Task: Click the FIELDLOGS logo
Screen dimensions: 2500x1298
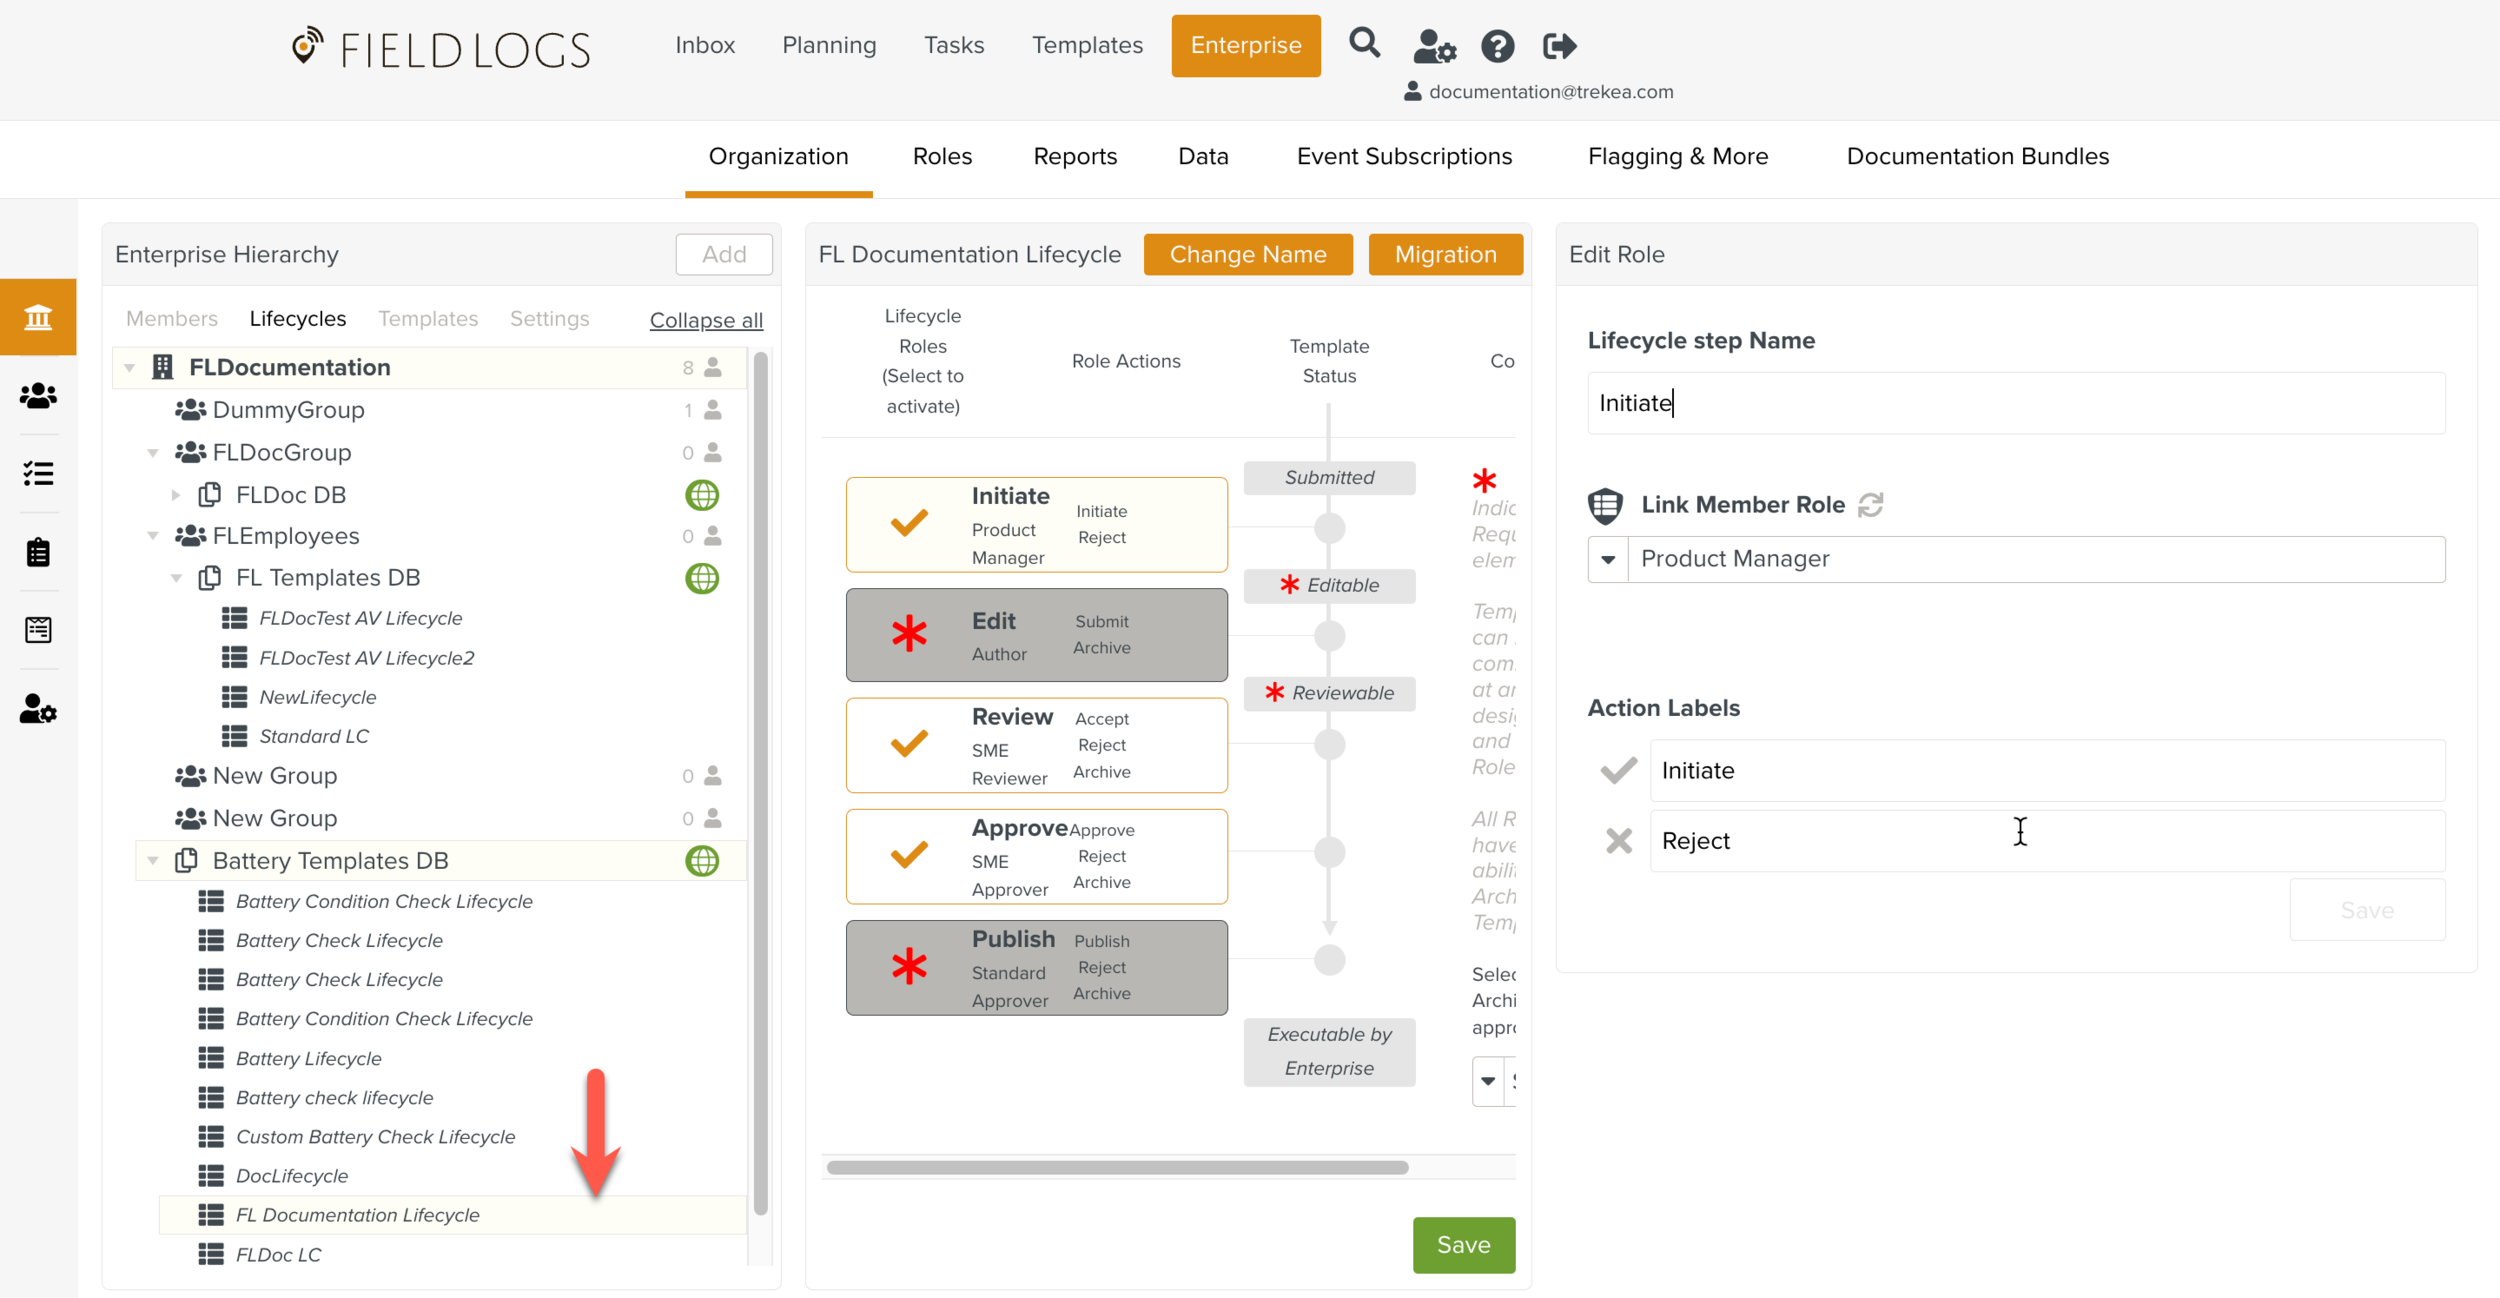Action: [441, 48]
